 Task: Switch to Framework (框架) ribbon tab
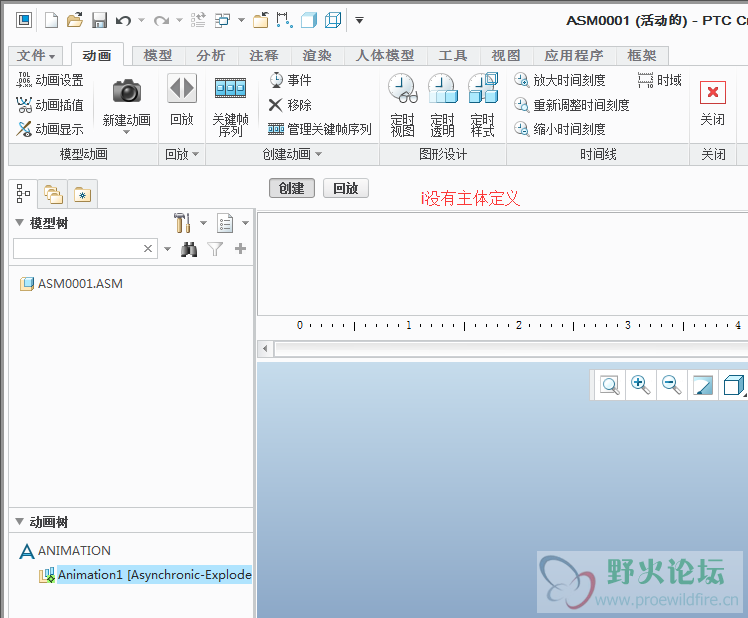click(642, 55)
